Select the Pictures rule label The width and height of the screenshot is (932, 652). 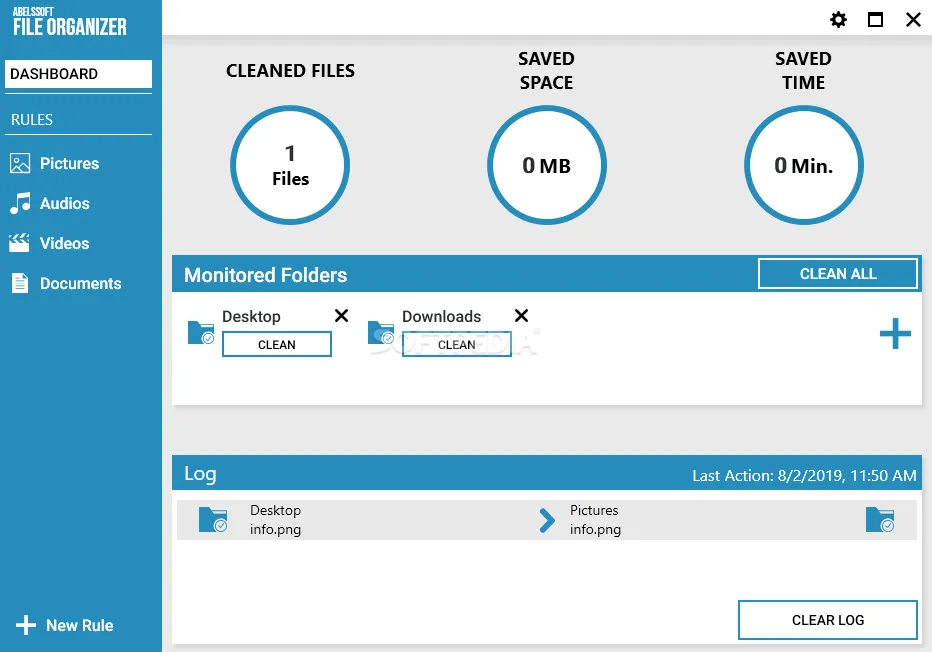(x=70, y=163)
